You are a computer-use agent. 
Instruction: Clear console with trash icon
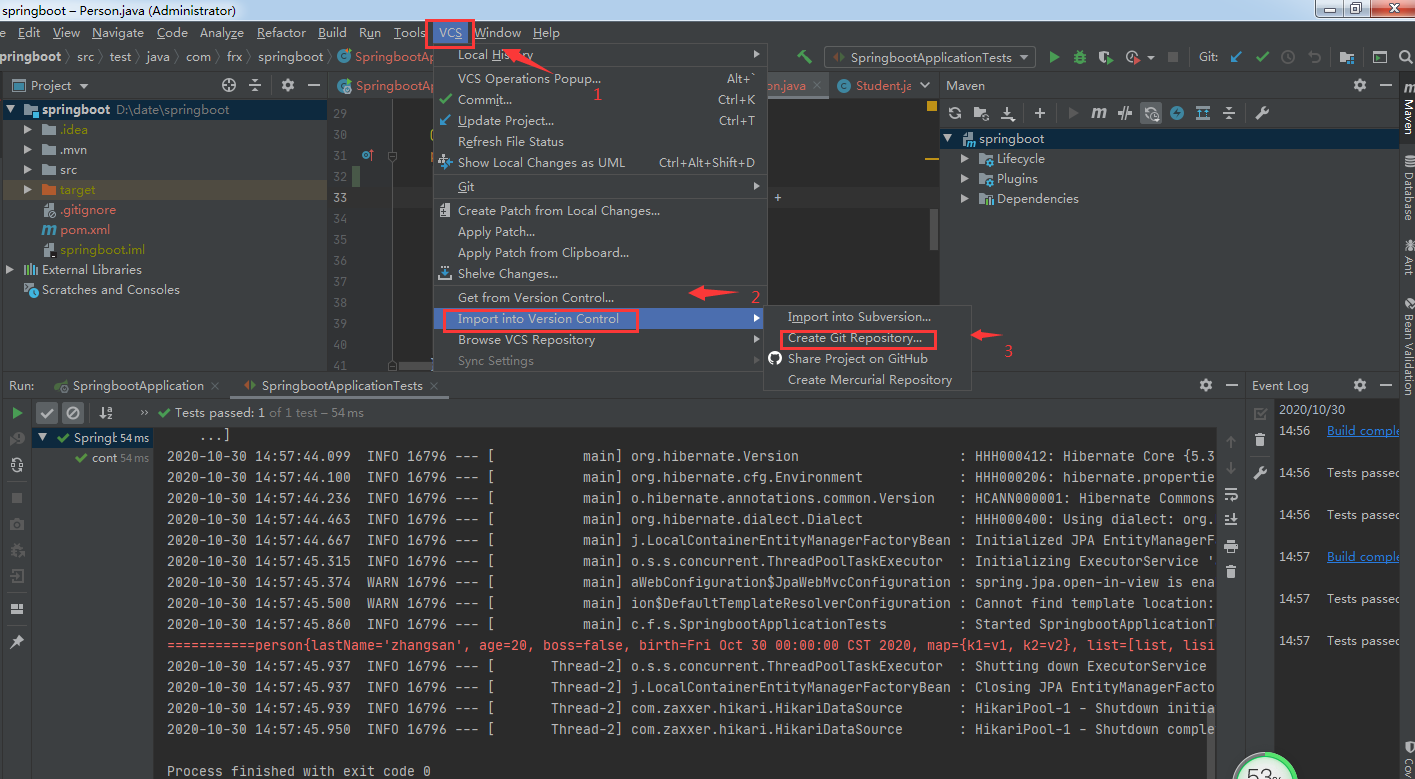click(x=1231, y=571)
